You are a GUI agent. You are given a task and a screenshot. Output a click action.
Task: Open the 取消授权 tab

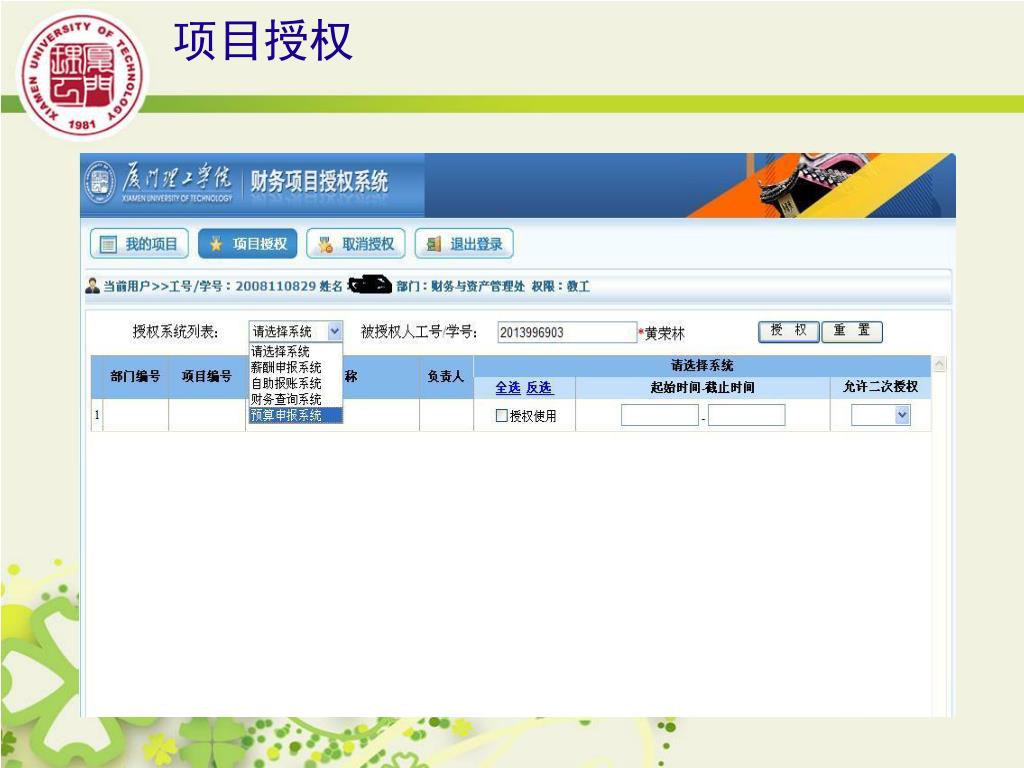coord(356,244)
